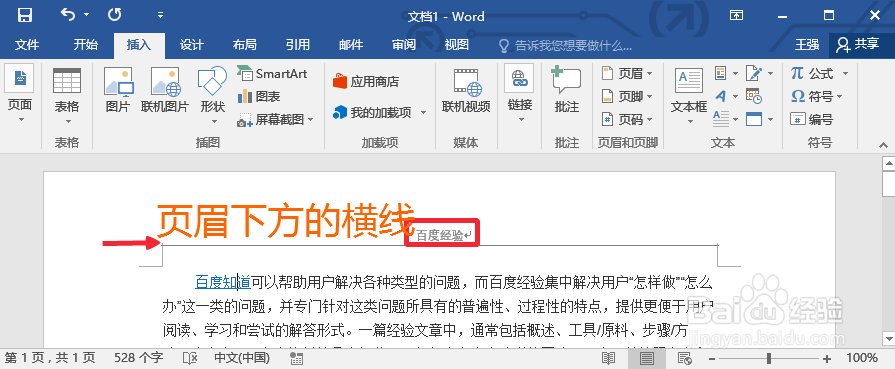Image resolution: width=895 pixels, height=369 pixels.
Task: Open the 页脚 footer dropdown
Action: click(x=627, y=97)
